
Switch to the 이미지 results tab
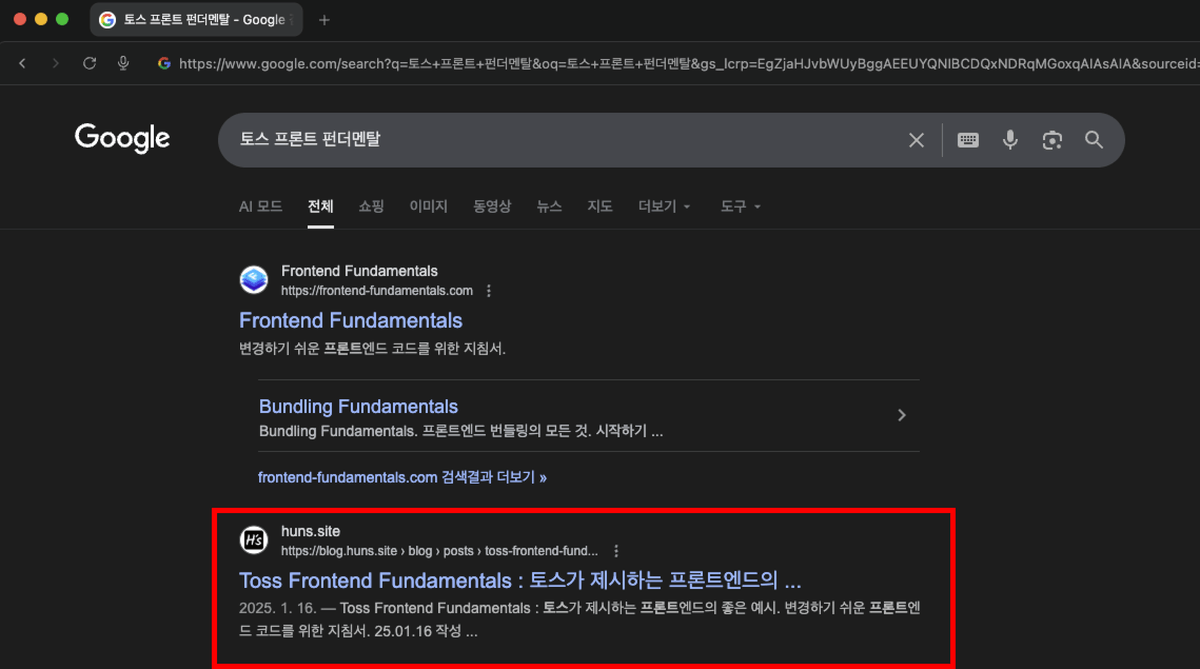(428, 206)
